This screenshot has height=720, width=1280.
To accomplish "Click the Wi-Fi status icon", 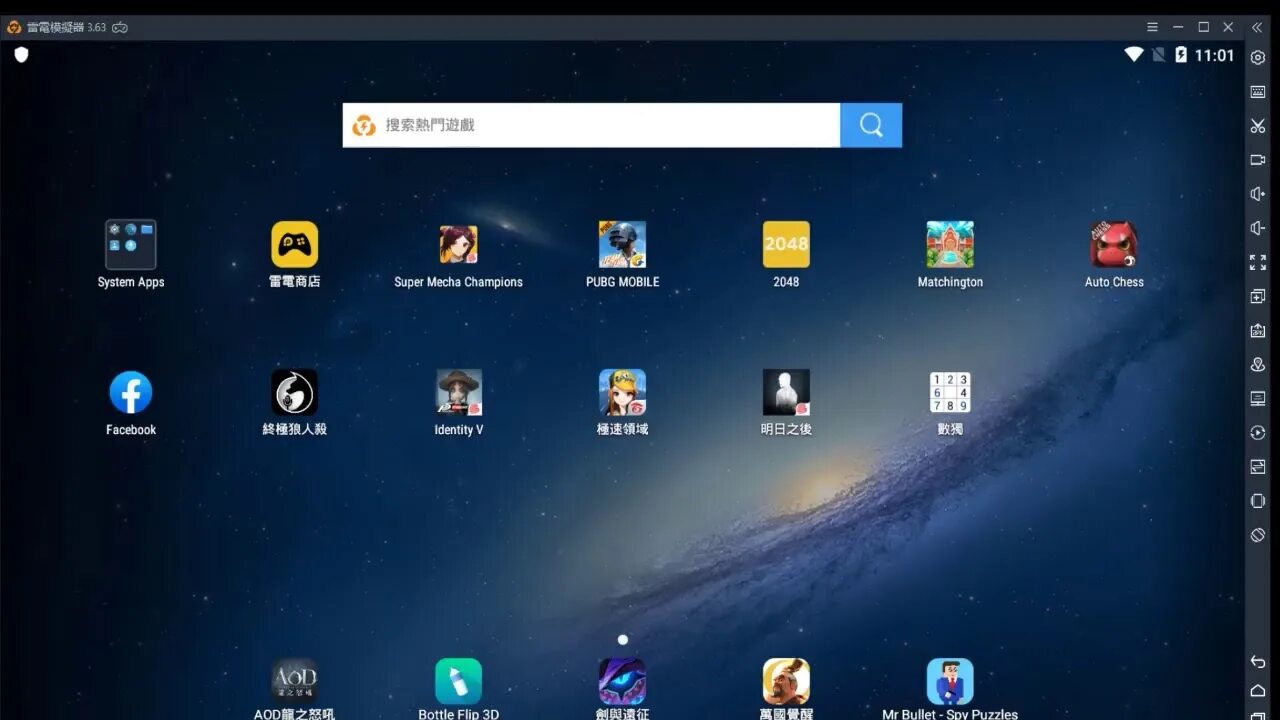I will tap(1134, 54).
